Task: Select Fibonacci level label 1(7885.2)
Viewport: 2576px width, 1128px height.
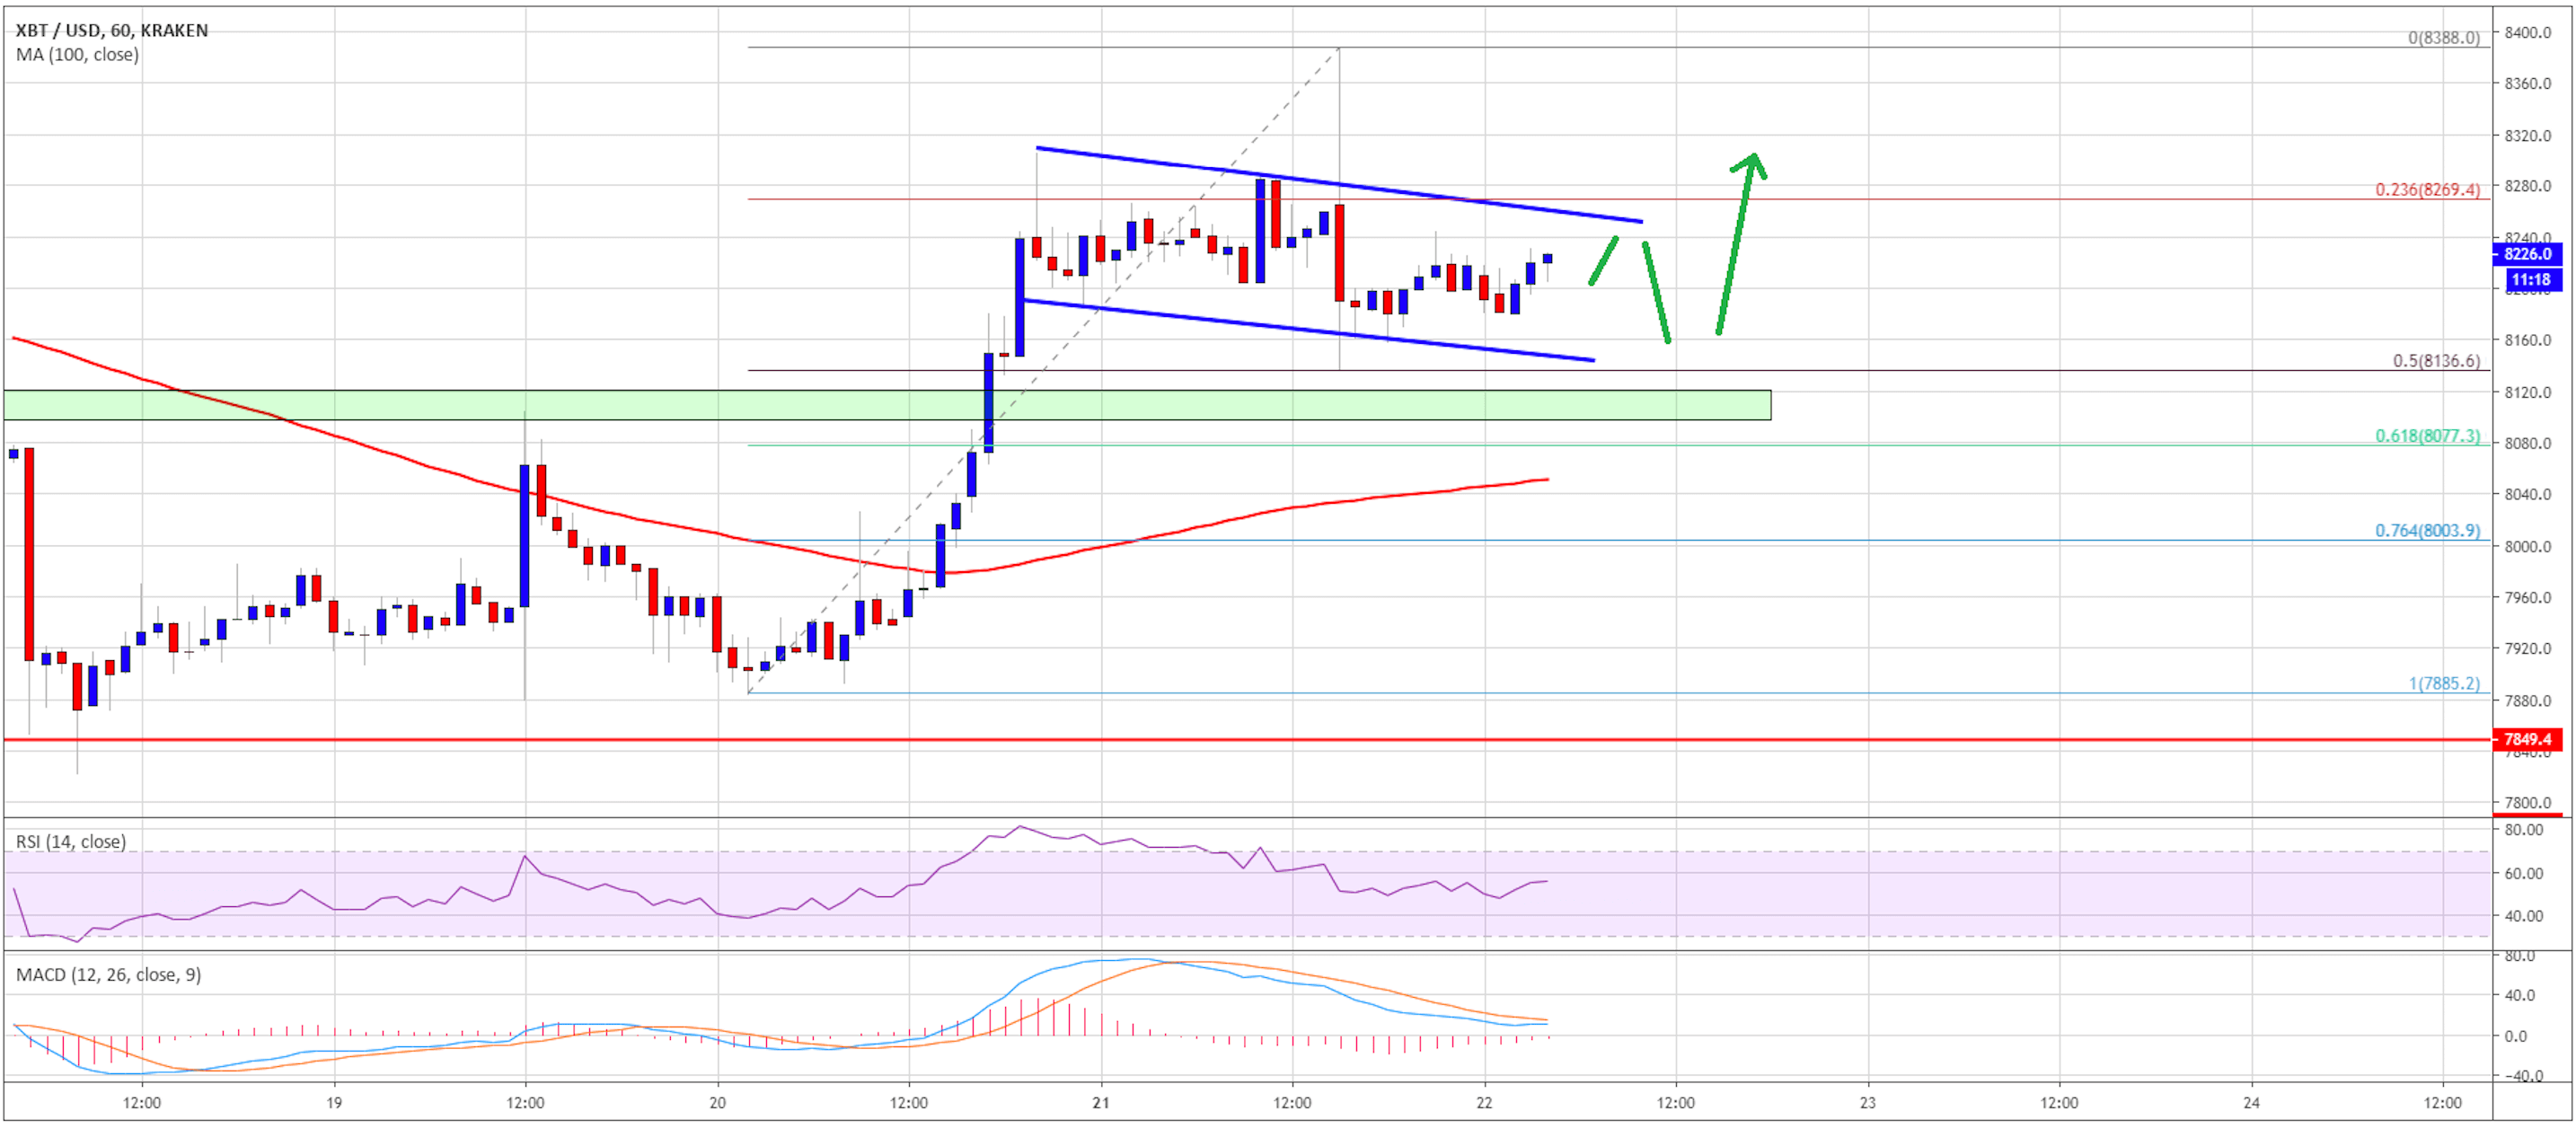Action: point(2444,683)
